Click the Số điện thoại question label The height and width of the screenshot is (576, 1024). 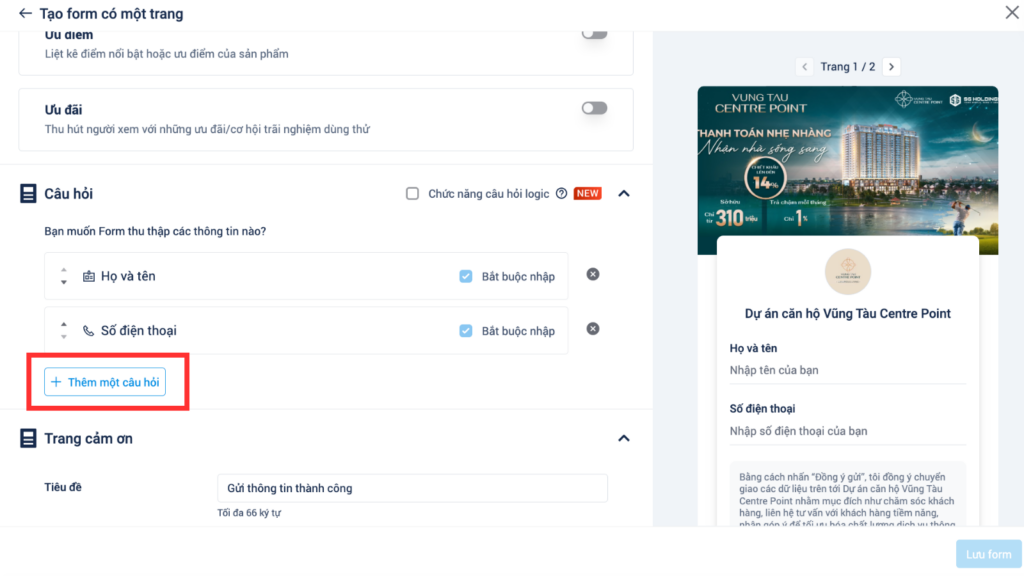pos(138,330)
